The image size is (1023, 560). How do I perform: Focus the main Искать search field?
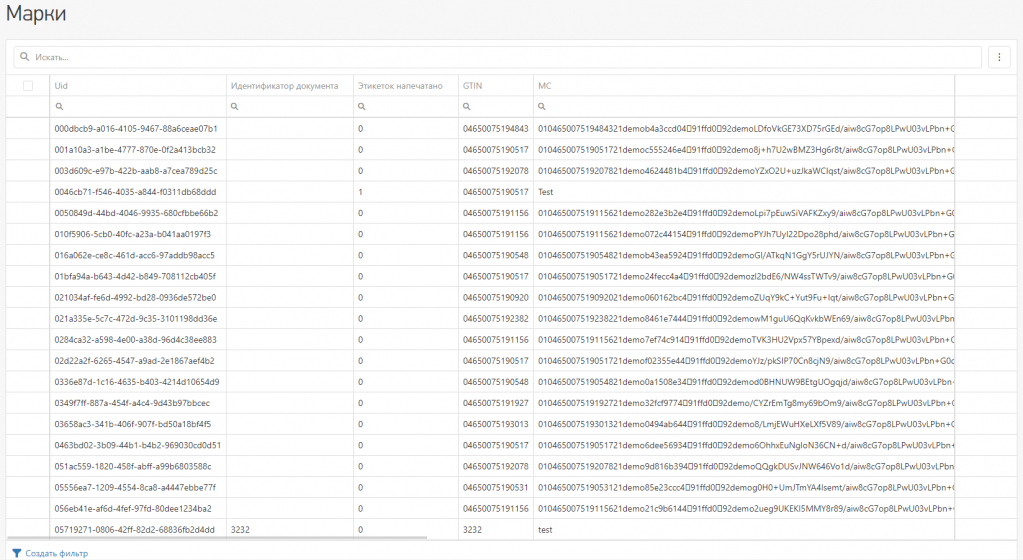click(497, 57)
